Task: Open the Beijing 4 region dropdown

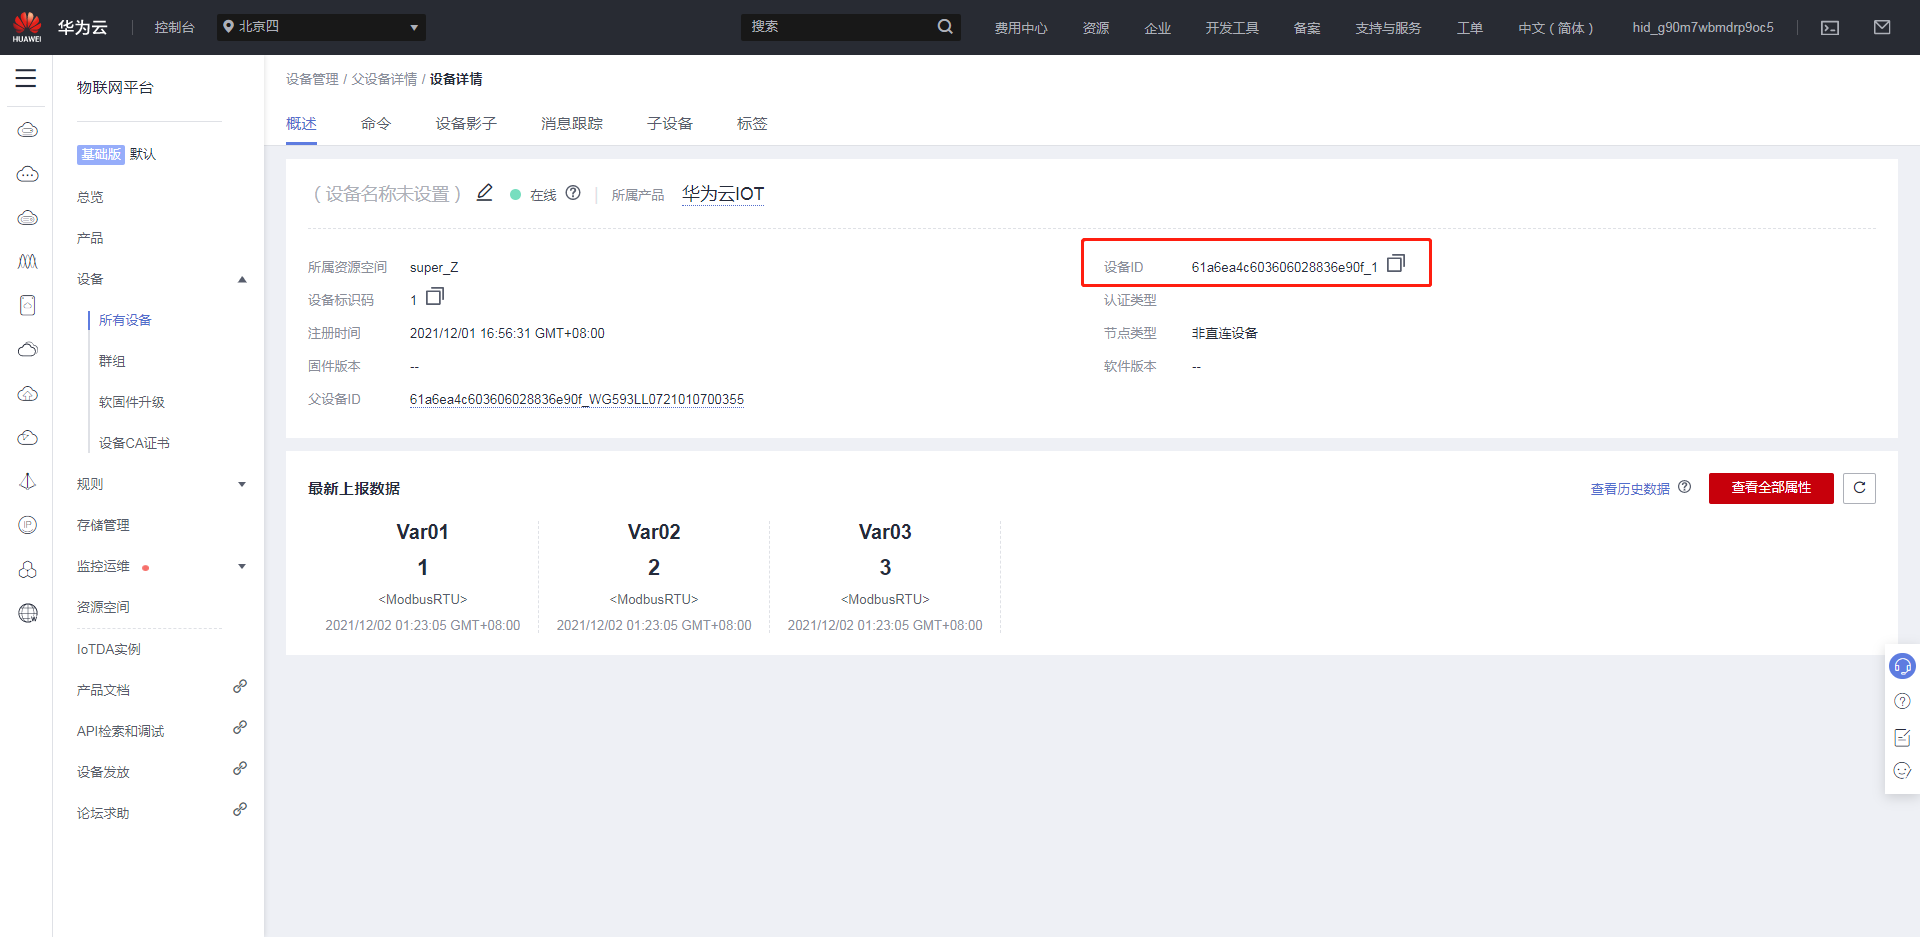Action: click(321, 27)
